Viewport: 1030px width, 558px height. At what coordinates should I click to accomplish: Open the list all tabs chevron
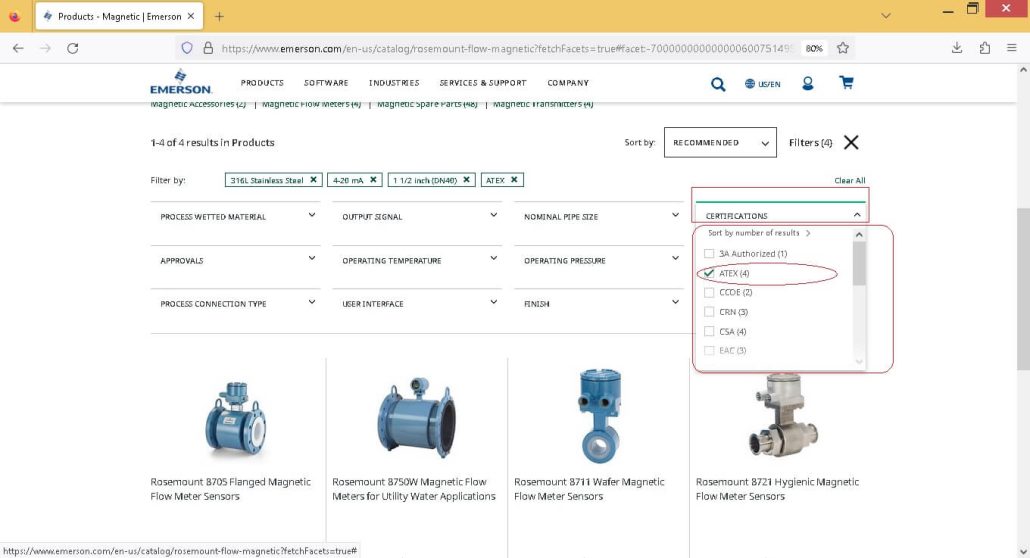point(885,16)
